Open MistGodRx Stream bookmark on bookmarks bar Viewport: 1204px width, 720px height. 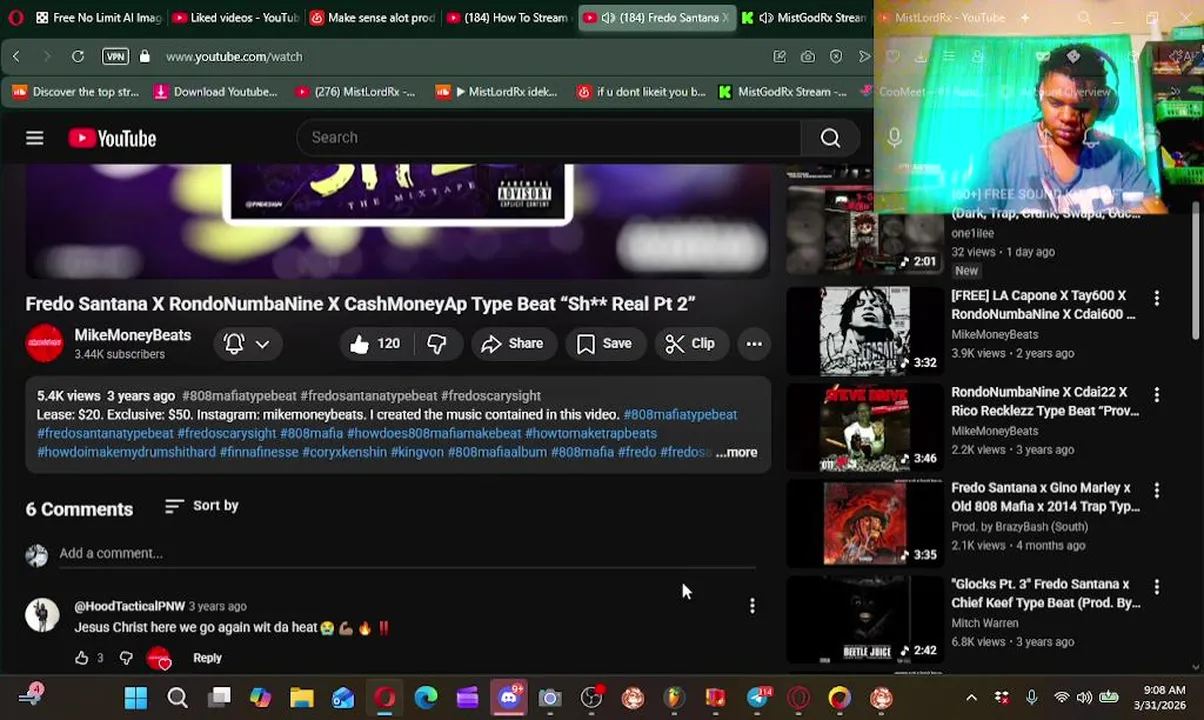point(782,92)
